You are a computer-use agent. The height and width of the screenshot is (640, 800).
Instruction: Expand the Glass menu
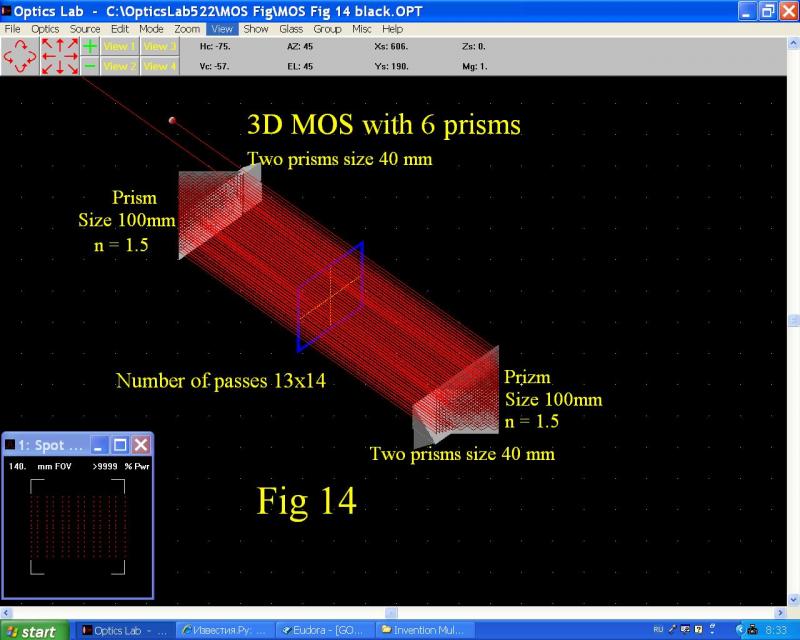291,29
